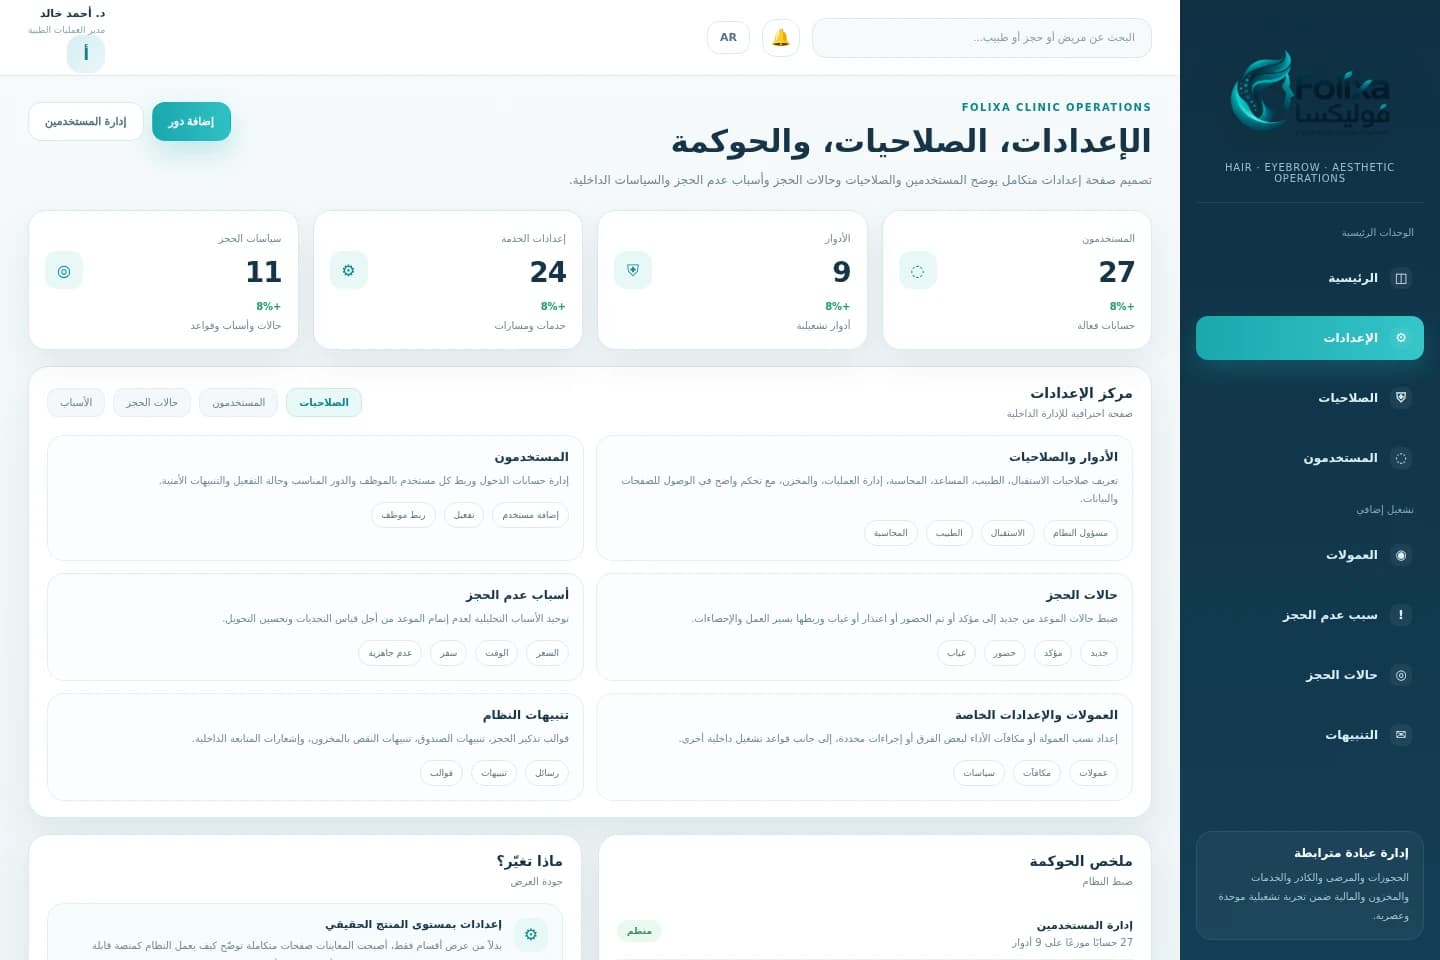Open العمولات in the sidebar menu
The width and height of the screenshot is (1440, 960).
(1310, 555)
